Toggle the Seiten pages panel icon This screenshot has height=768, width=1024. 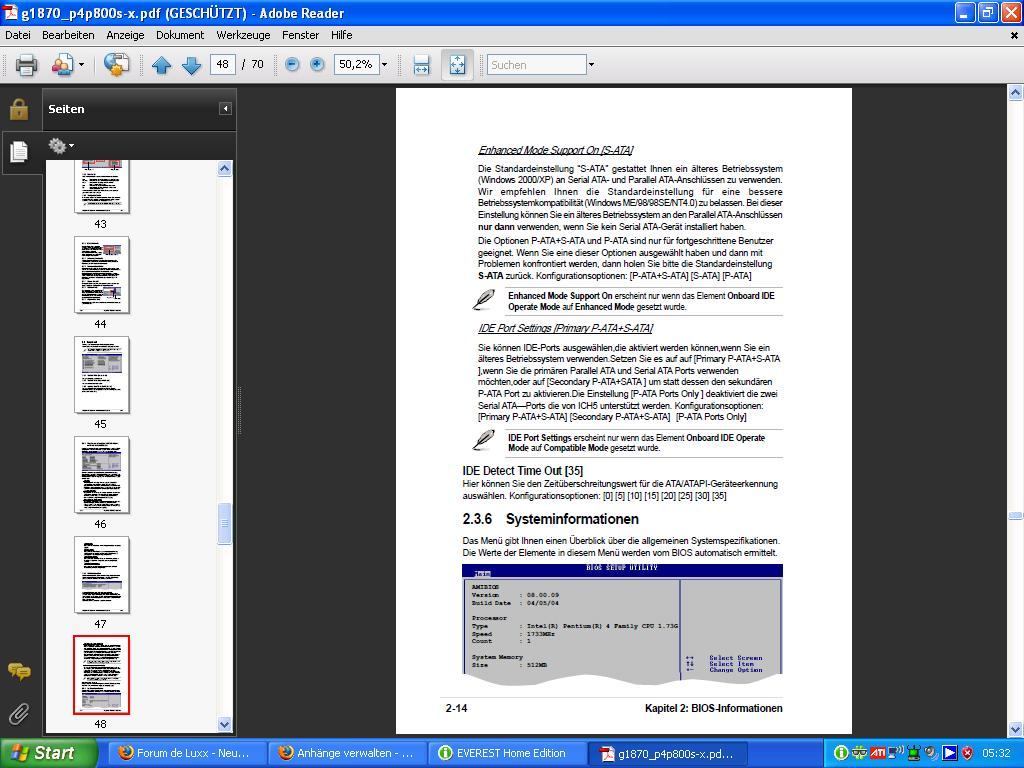(19, 152)
